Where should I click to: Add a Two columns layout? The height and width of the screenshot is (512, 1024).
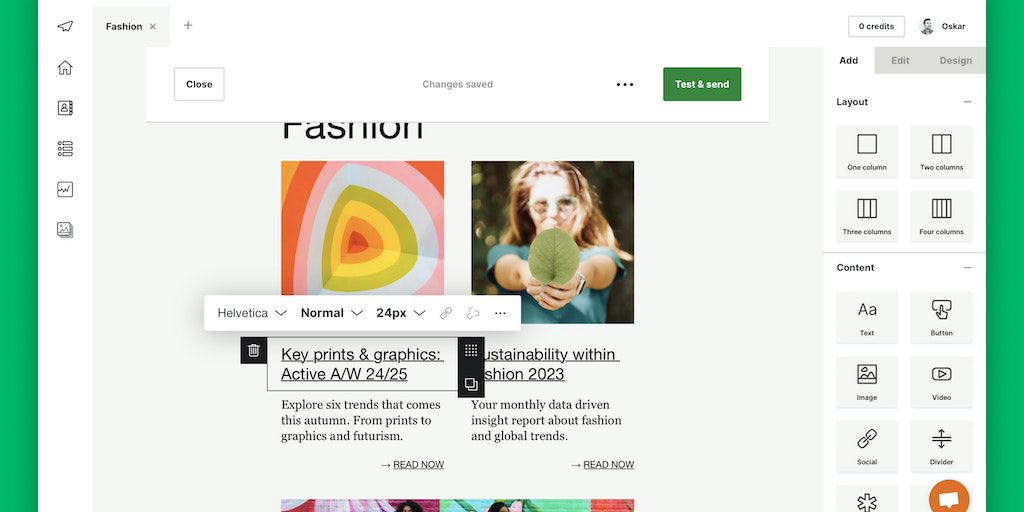tap(941, 152)
